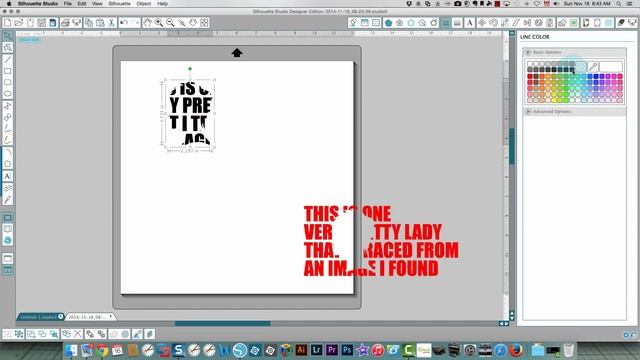The image size is (640, 360).
Task: Click the horizontal scrollbar thumb below canvas
Action: click(x=222, y=324)
